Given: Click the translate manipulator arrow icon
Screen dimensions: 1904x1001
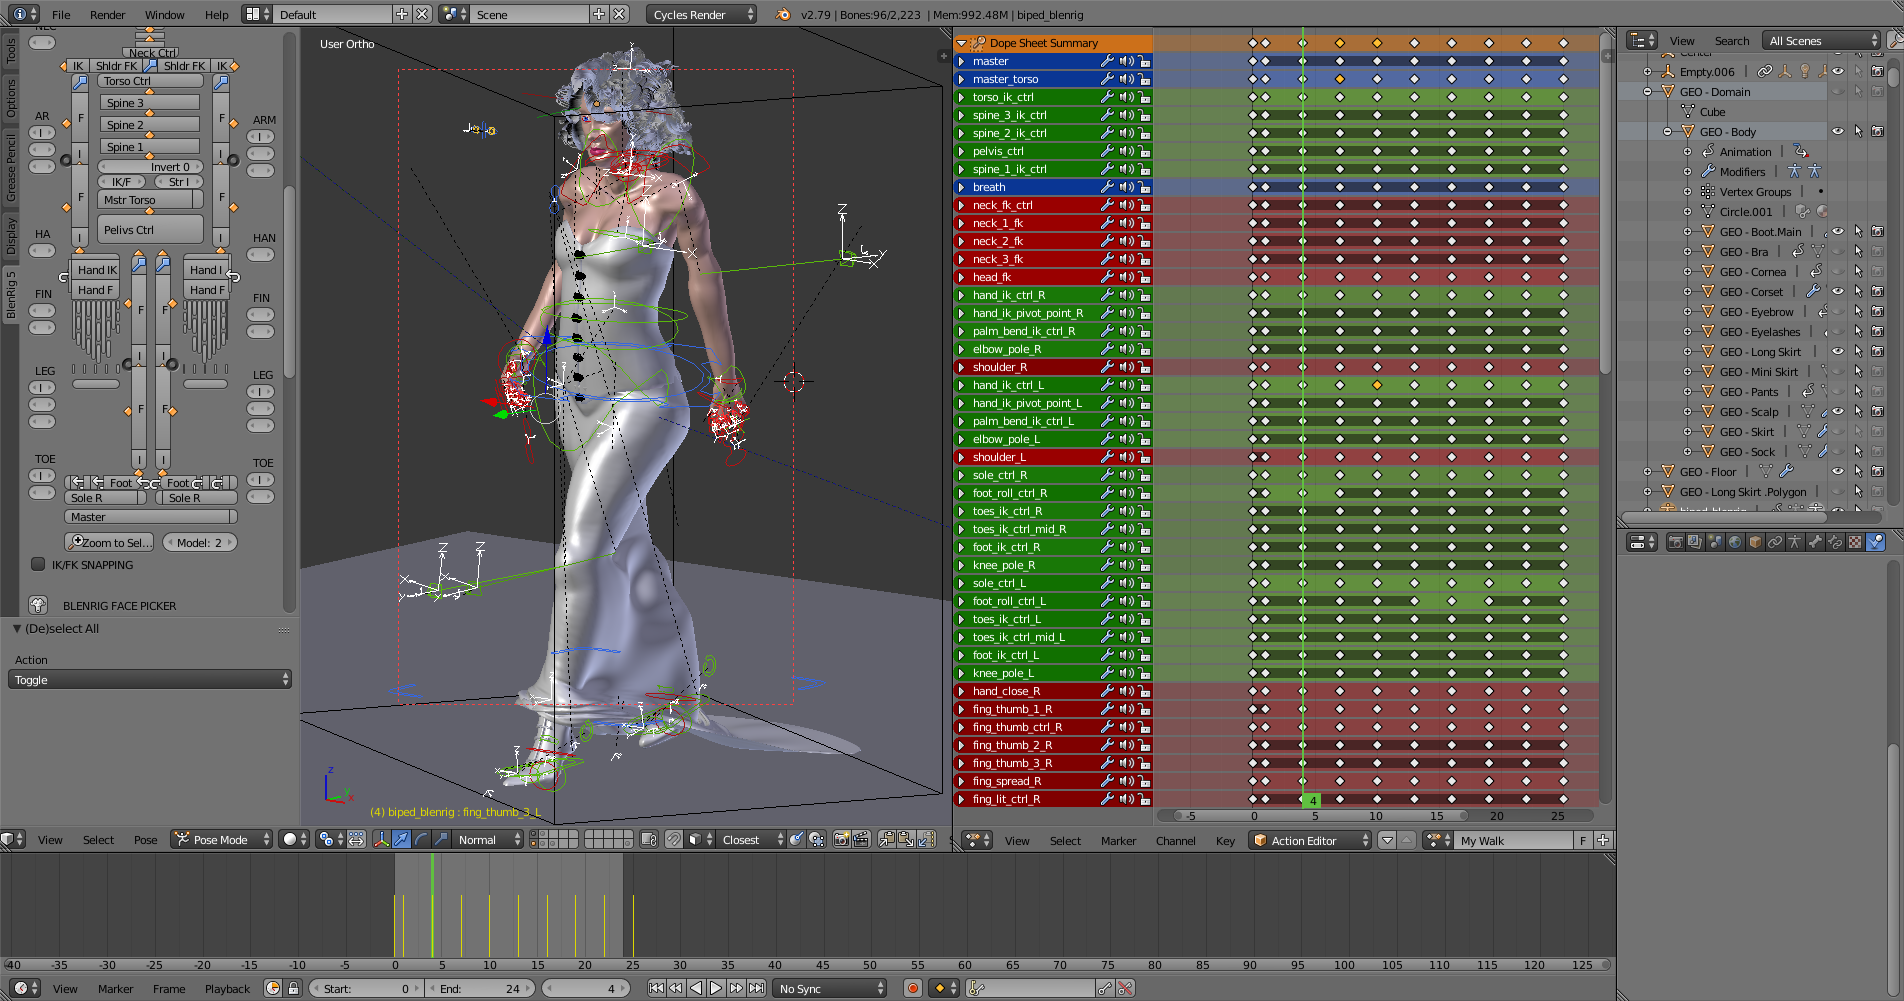Looking at the screenshot, I should [x=402, y=840].
